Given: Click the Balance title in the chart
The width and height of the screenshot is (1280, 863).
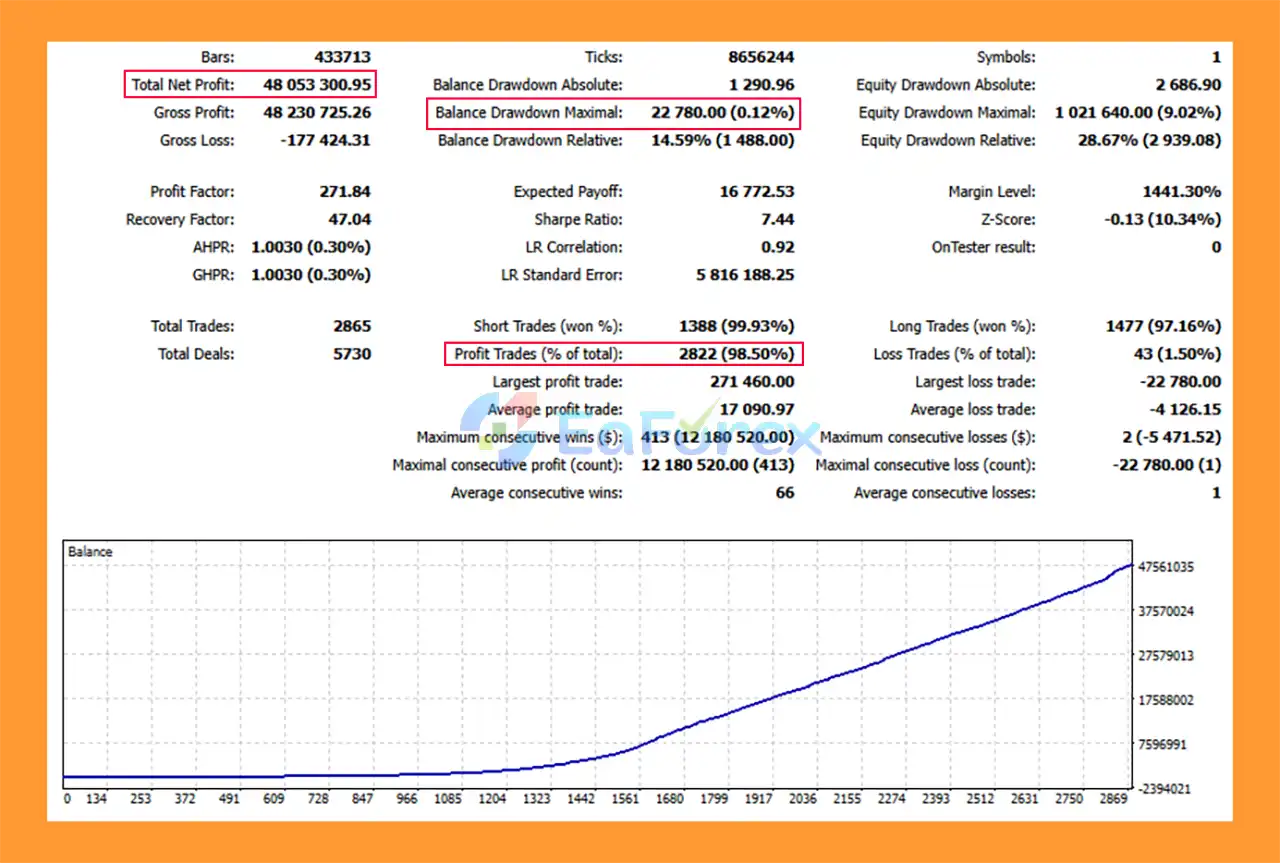Looking at the screenshot, I should click(90, 552).
